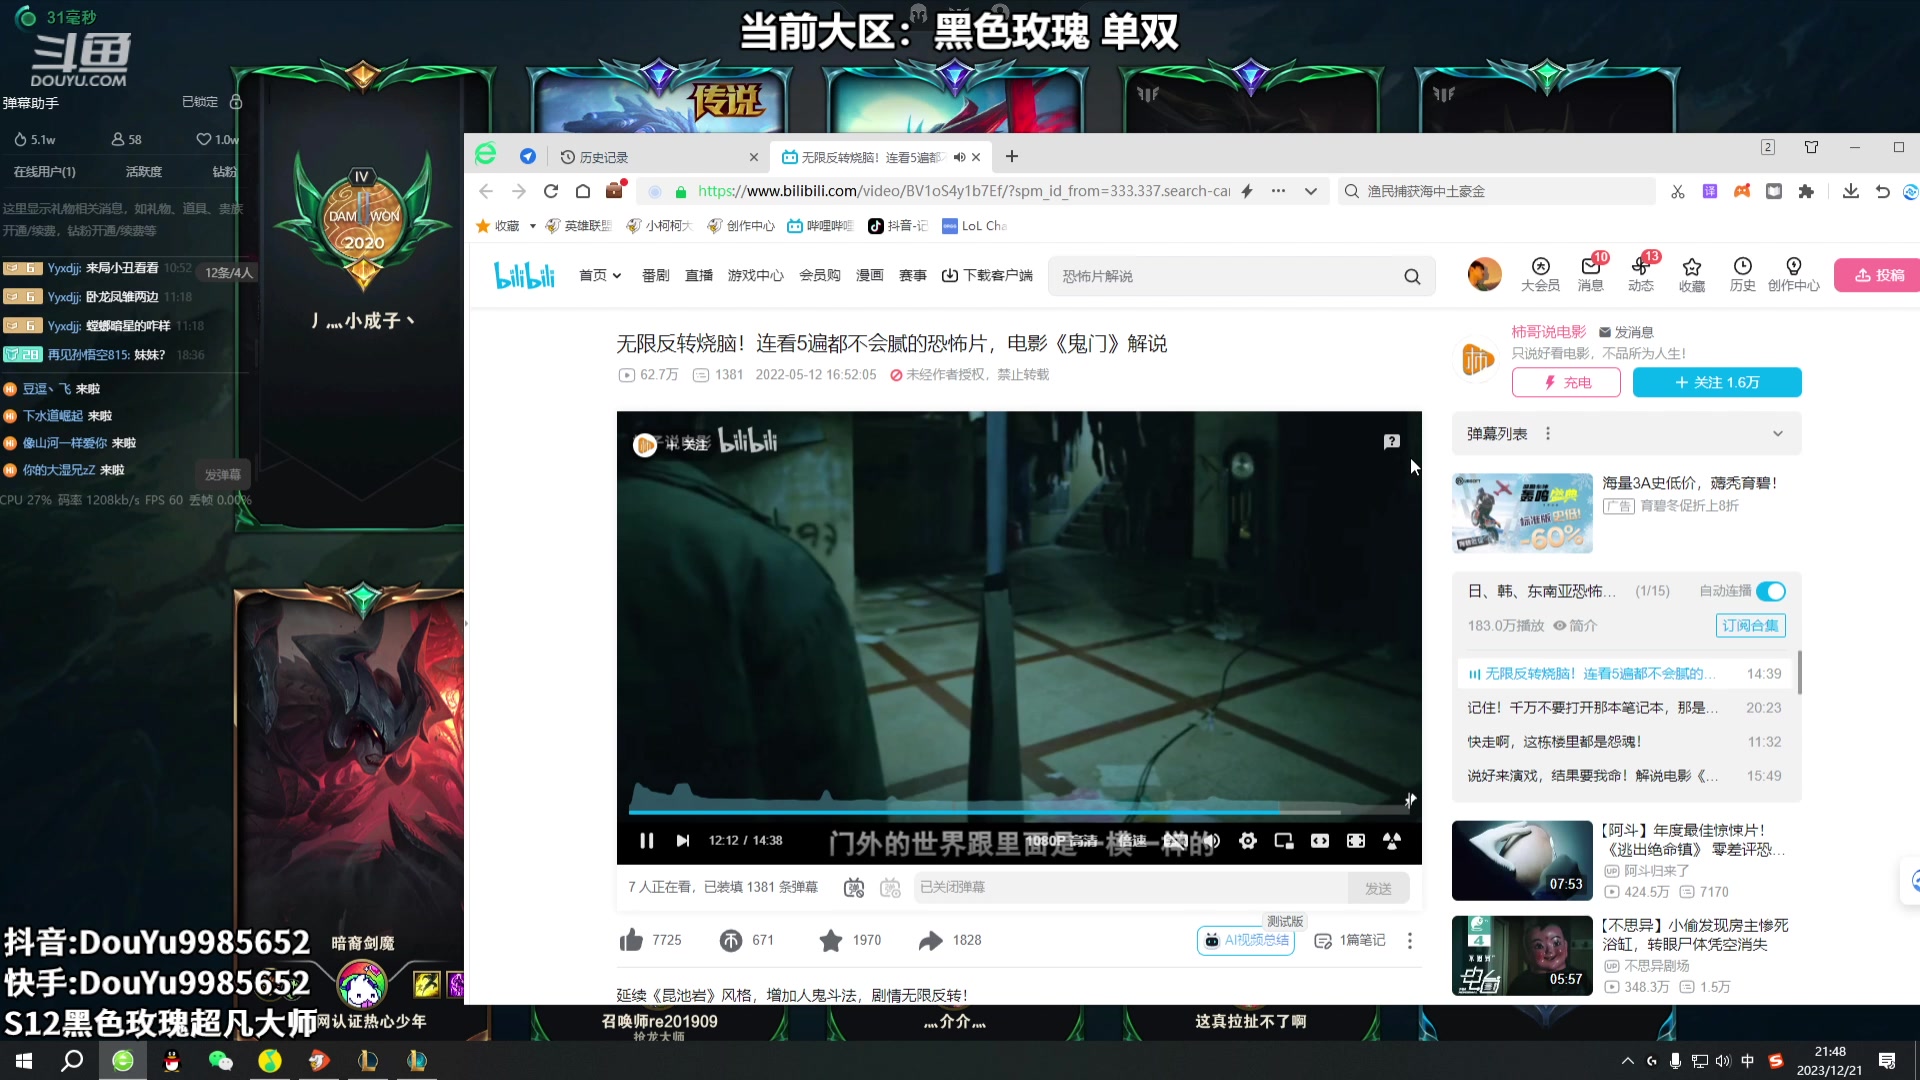1920x1080 pixels.
Task: Open AI视频总结 summary button
Action: point(1246,940)
